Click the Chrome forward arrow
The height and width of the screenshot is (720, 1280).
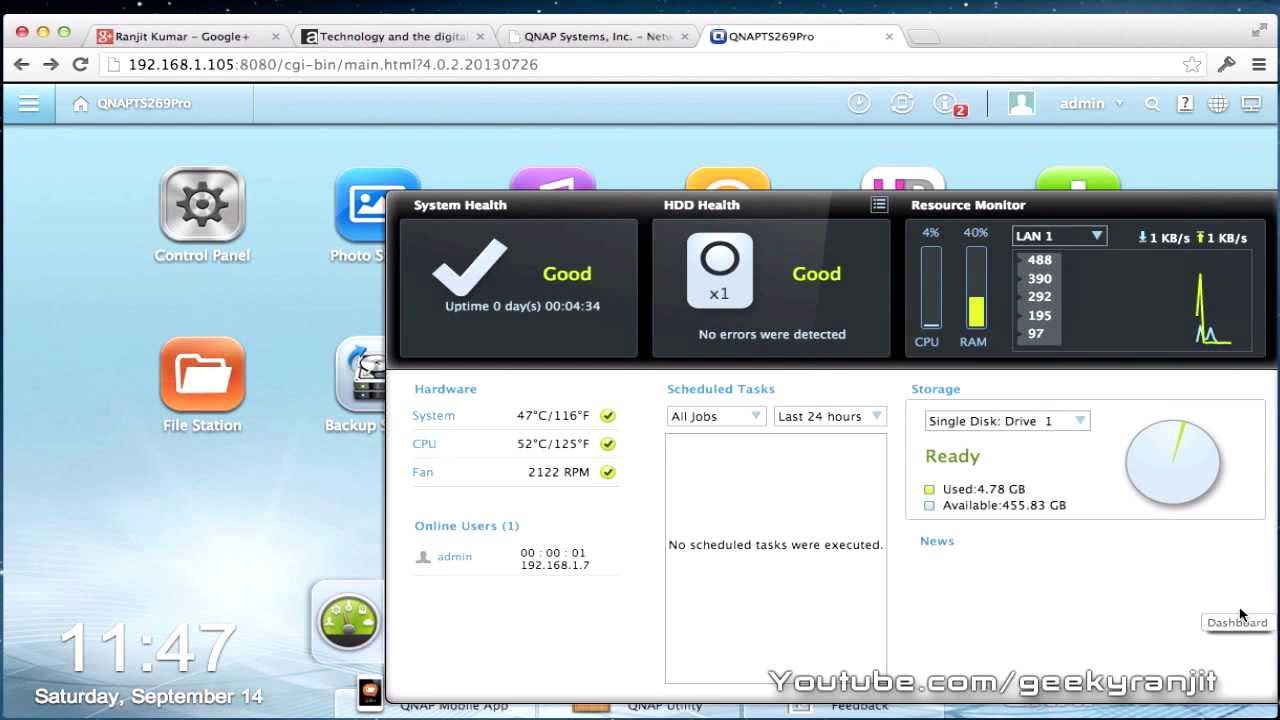[50, 64]
